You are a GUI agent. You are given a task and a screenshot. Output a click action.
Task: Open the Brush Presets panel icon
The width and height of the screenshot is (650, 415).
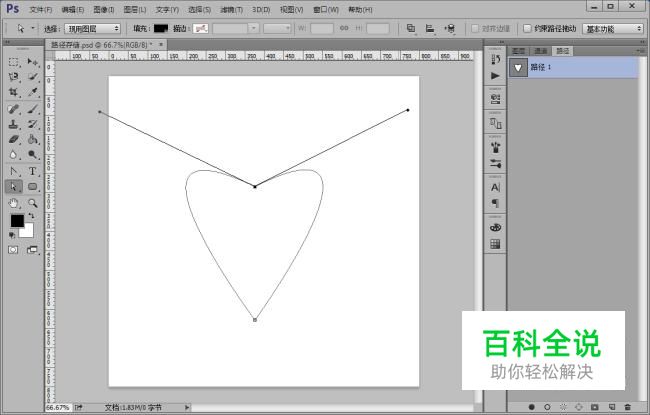[495, 164]
